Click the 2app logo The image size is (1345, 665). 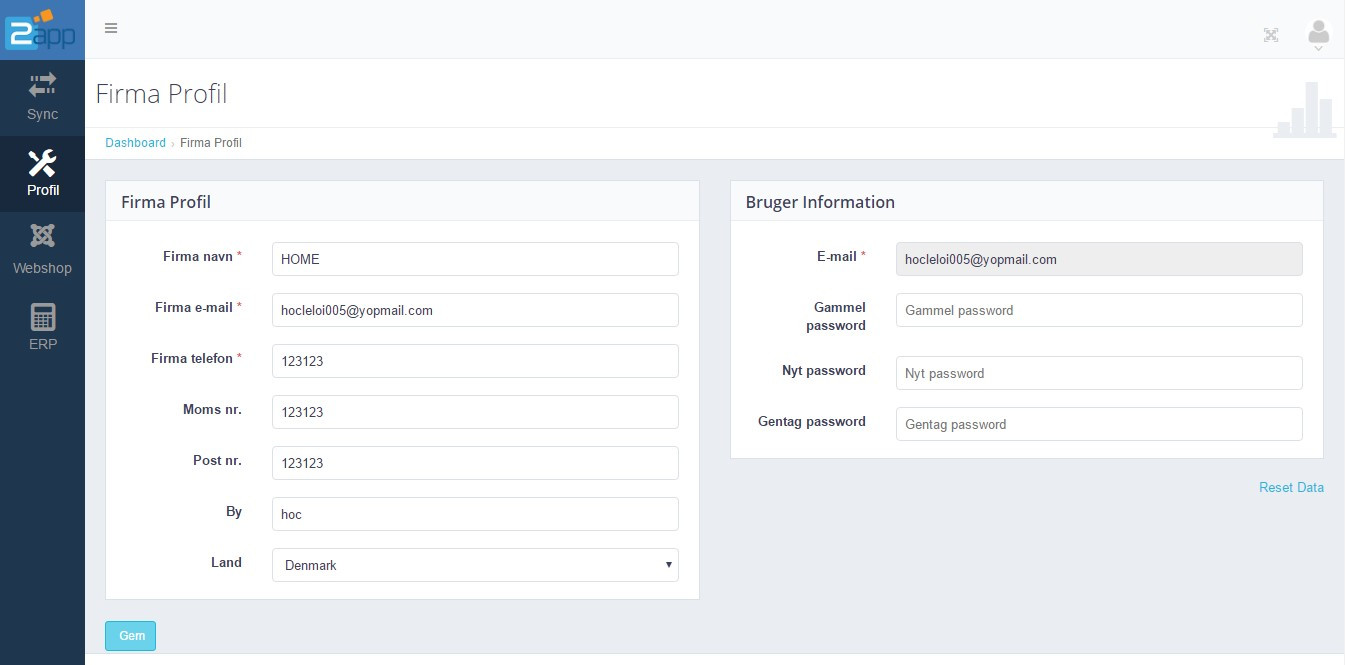click(x=41, y=30)
